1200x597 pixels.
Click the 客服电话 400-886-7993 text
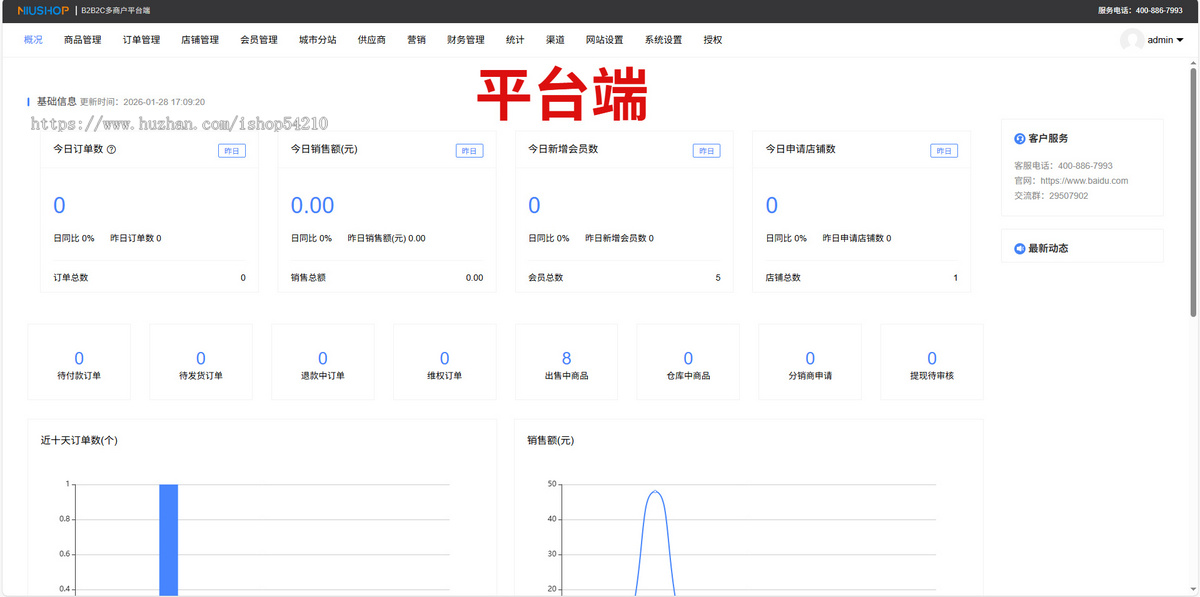(x=1063, y=166)
